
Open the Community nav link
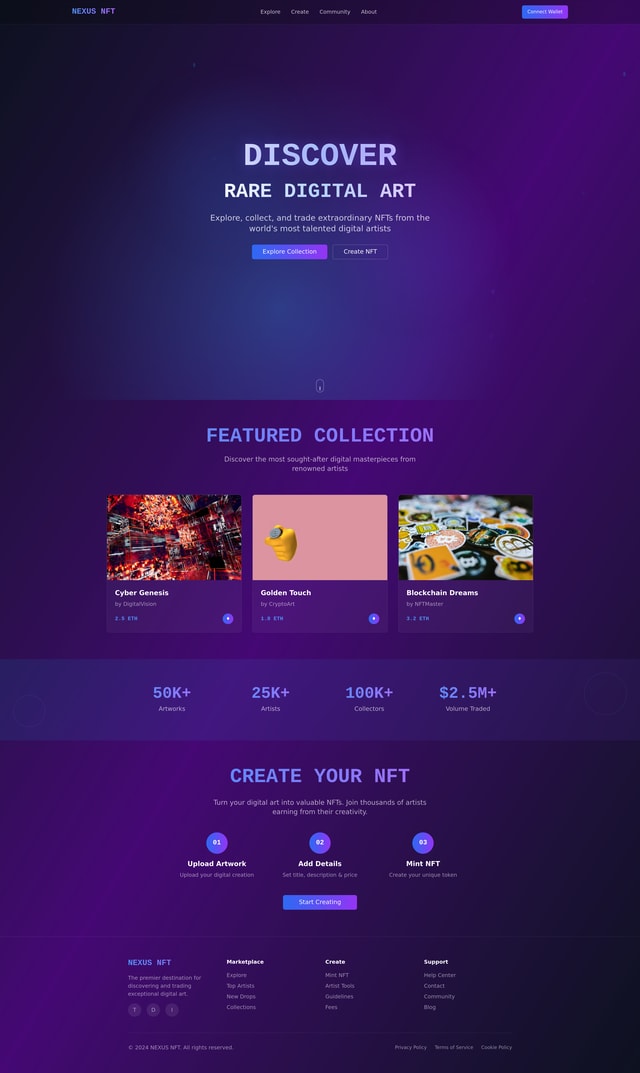tap(335, 12)
